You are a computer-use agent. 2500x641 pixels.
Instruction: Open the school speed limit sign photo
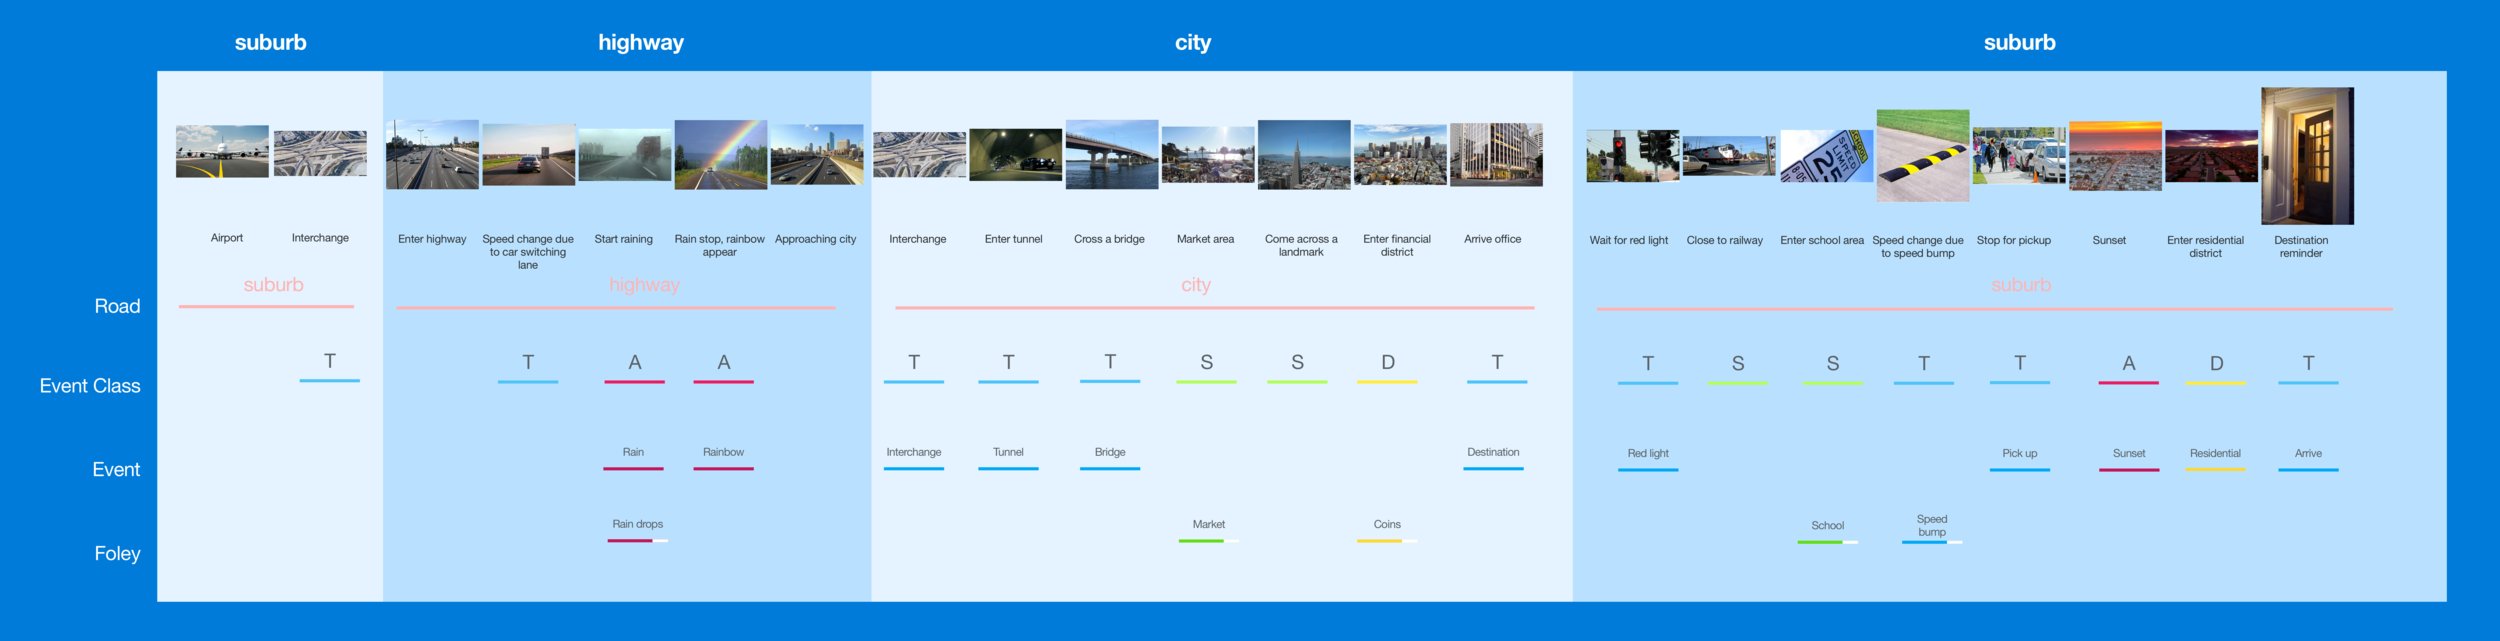1826,156
